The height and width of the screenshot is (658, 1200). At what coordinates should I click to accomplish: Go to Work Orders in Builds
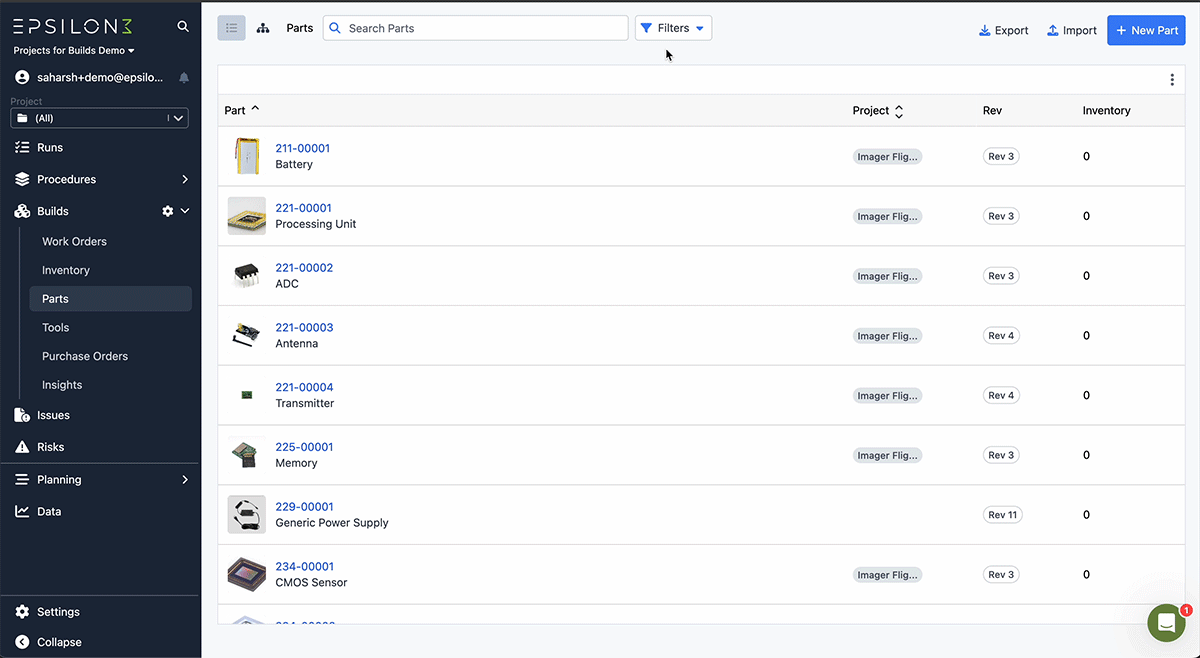(x=74, y=241)
